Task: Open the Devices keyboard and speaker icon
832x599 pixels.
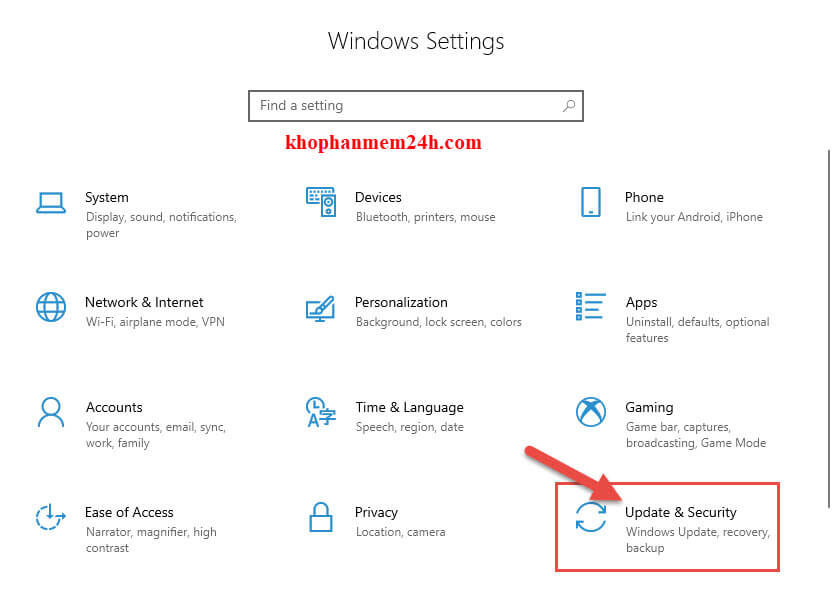Action: click(x=321, y=202)
